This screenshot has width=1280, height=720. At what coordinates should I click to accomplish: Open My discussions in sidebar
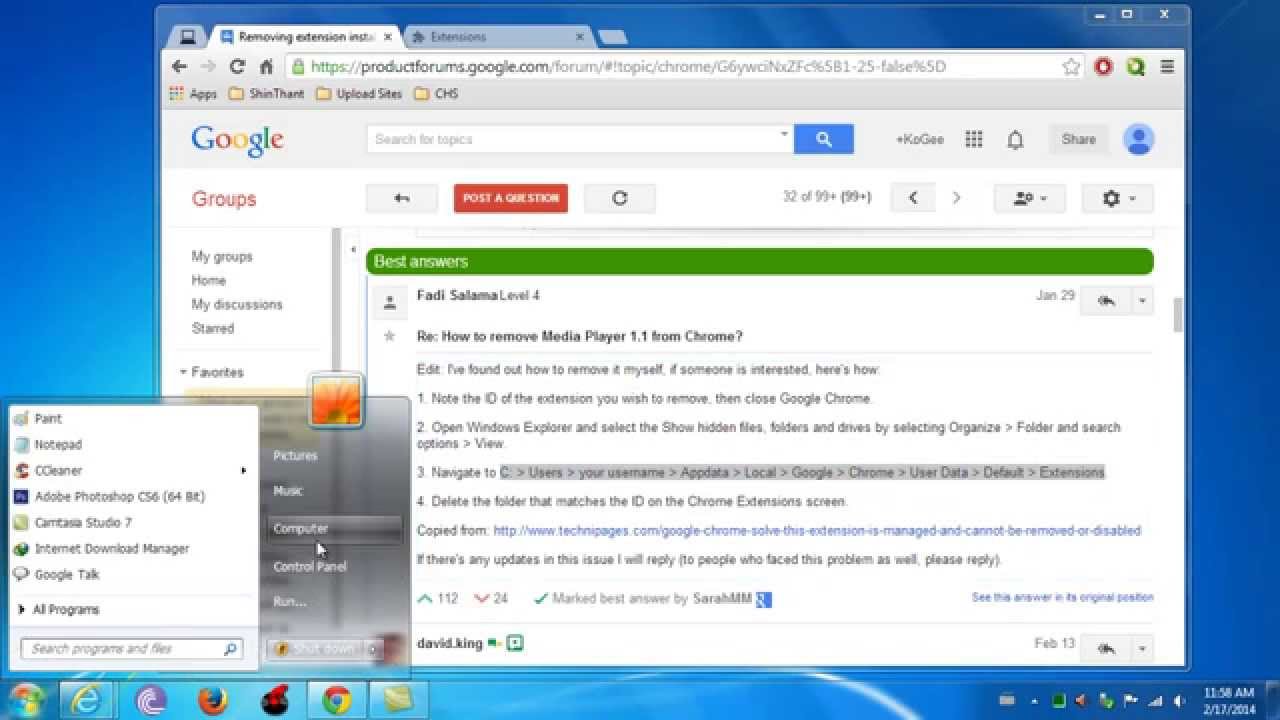click(237, 304)
